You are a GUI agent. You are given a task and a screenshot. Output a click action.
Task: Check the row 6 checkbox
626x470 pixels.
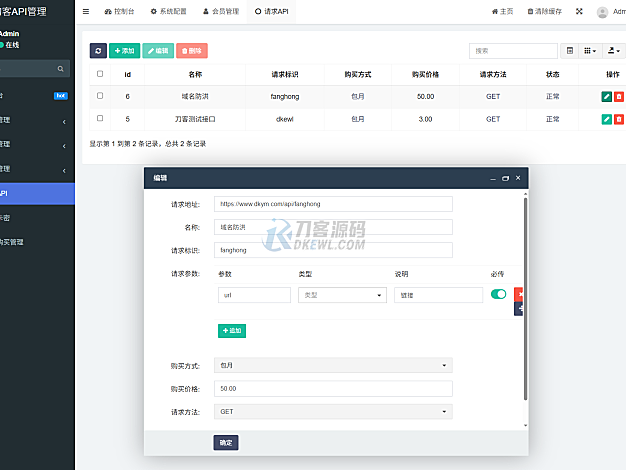pyautogui.click(x=100, y=96)
